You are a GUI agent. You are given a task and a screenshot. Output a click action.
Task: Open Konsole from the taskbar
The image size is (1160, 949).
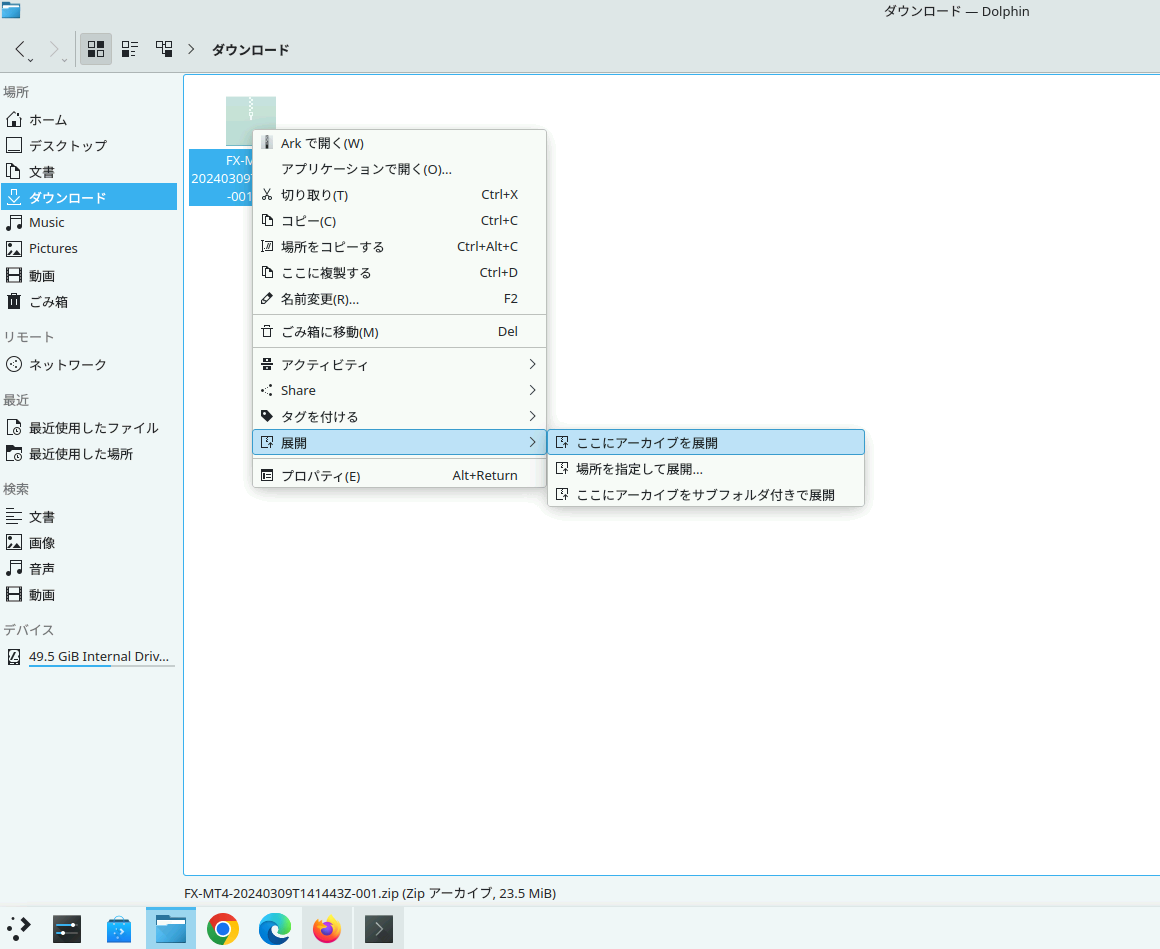(x=378, y=928)
